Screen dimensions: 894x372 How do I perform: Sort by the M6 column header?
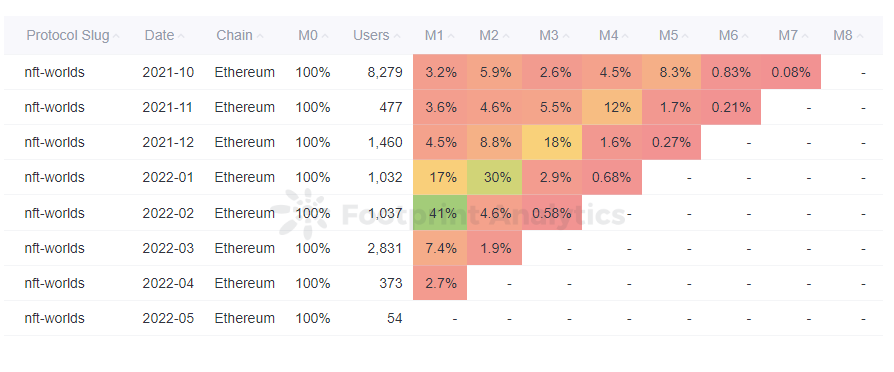point(733,35)
